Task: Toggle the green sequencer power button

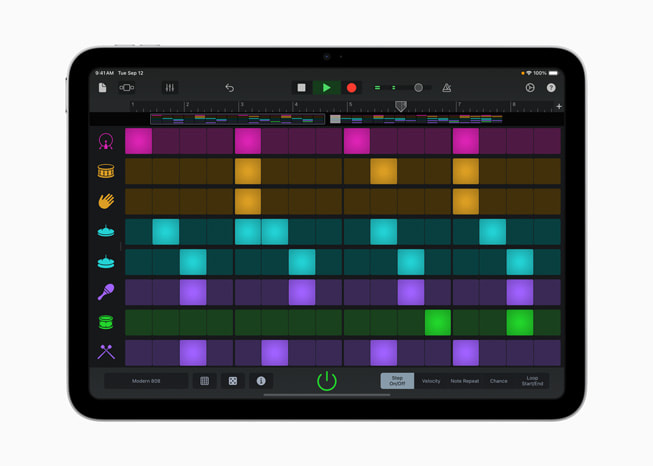Action: pyautogui.click(x=327, y=381)
